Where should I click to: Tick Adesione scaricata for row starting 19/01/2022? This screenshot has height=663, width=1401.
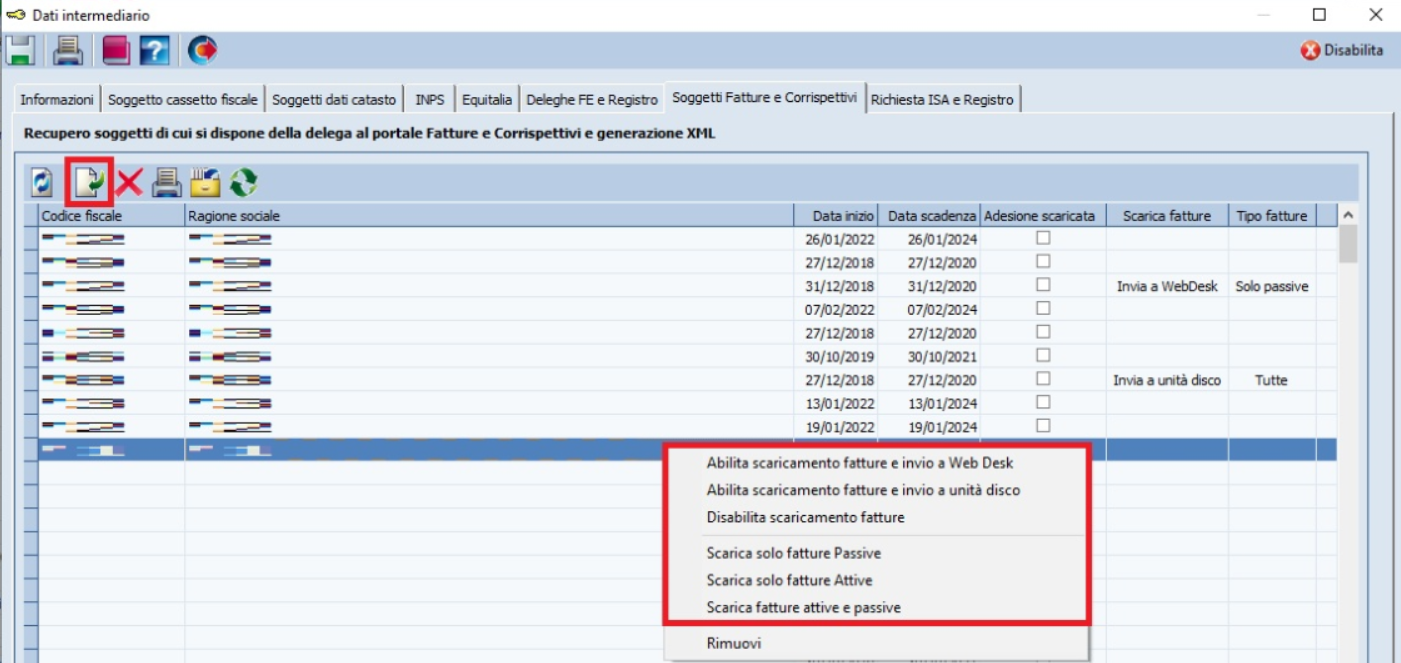[x=1043, y=425]
